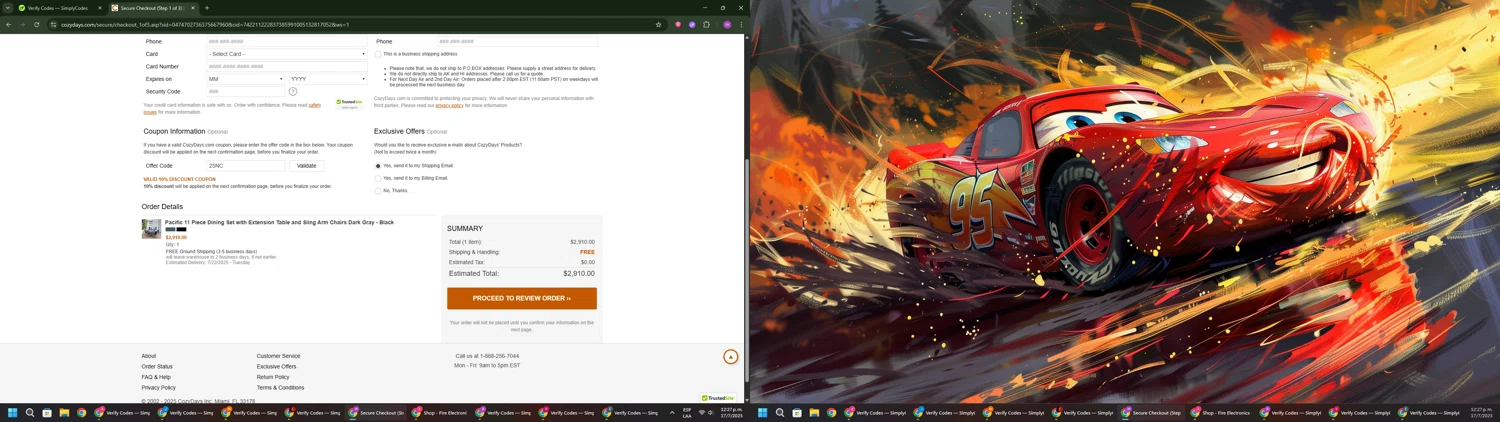
Task: Click the TrustedSite badge in the page footer
Action: [718, 398]
